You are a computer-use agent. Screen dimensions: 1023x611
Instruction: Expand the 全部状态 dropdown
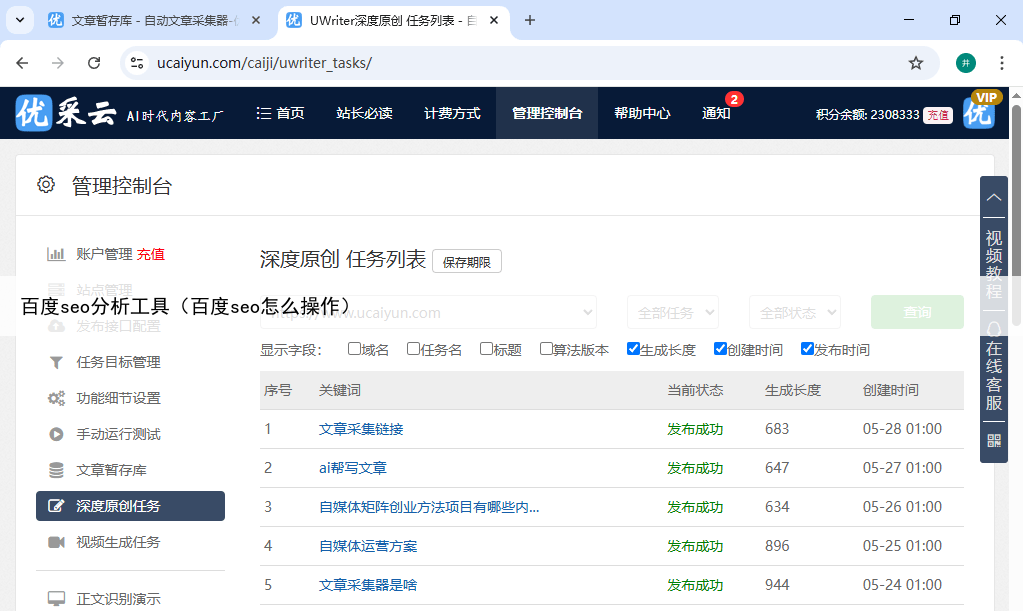coord(794,312)
